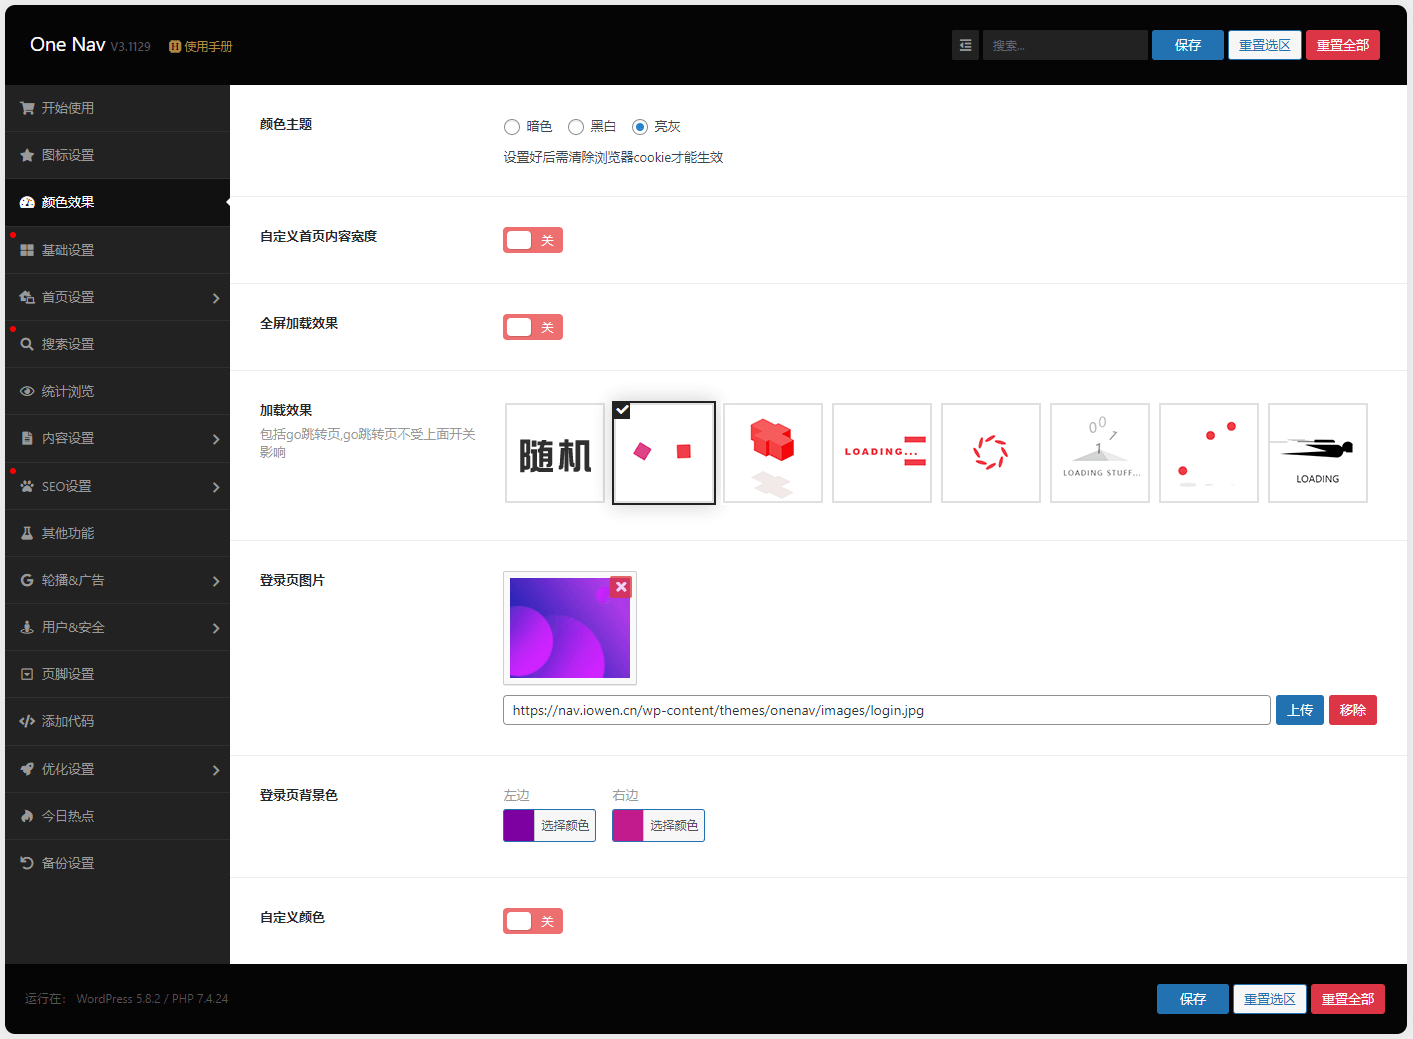Viewport: 1413px width, 1039px height.
Task: Select the spinning circle loading effect
Action: click(x=990, y=453)
